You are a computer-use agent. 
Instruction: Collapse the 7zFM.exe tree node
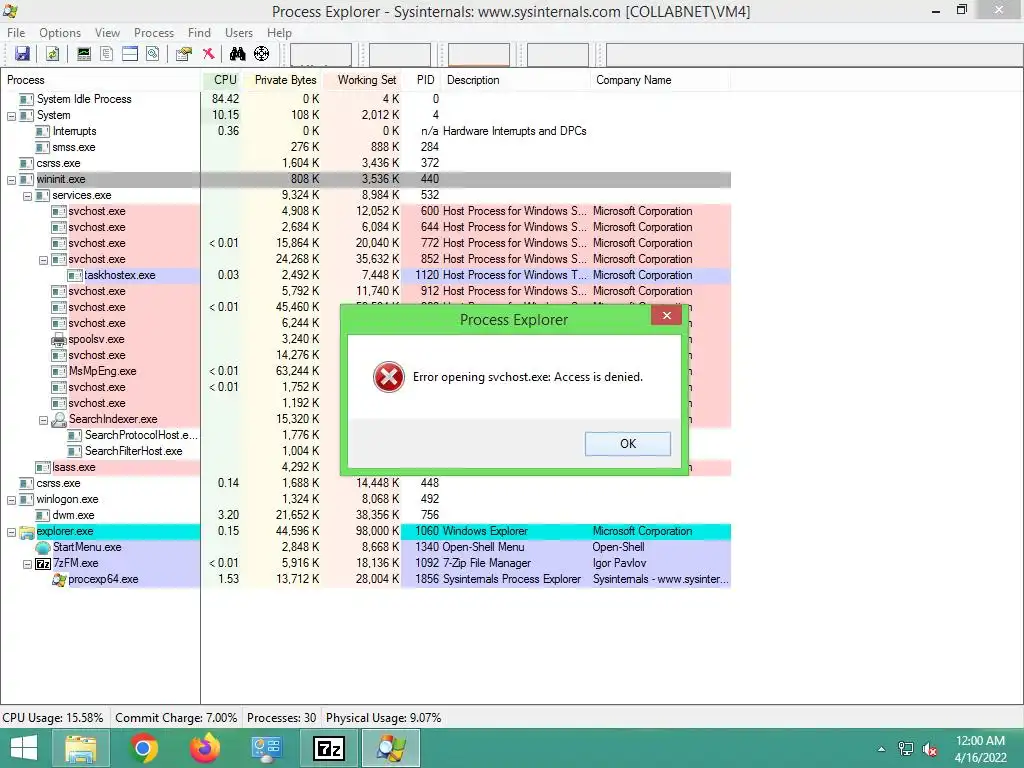(x=27, y=564)
